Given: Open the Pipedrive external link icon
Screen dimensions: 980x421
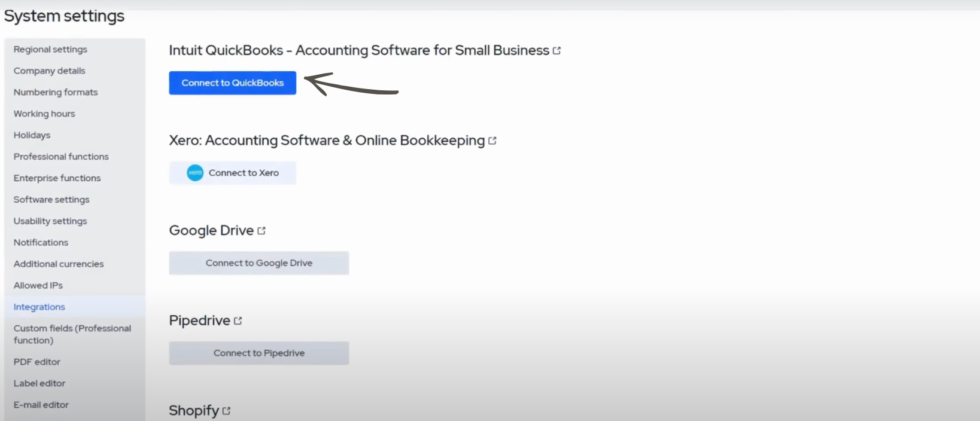Looking at the screenshot, I should click(x=238, y=321).
